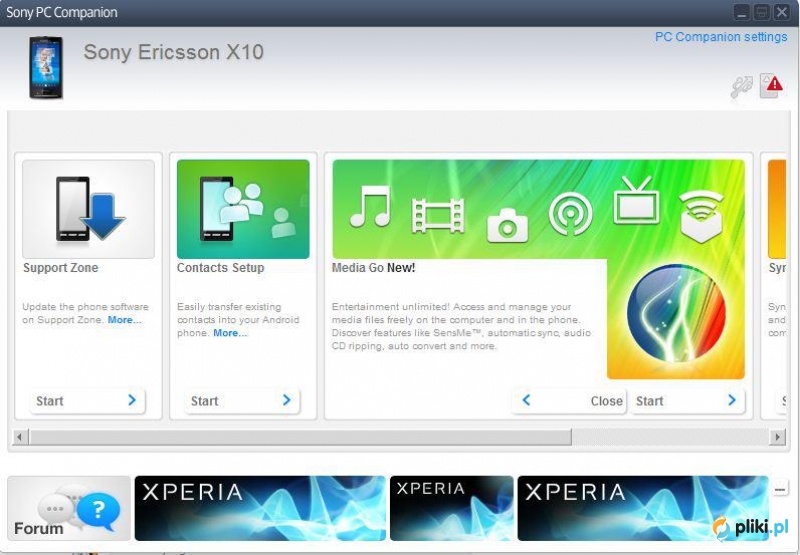Click the wrench connection tools icon
800x555 pixels.
tap(741, 86)
